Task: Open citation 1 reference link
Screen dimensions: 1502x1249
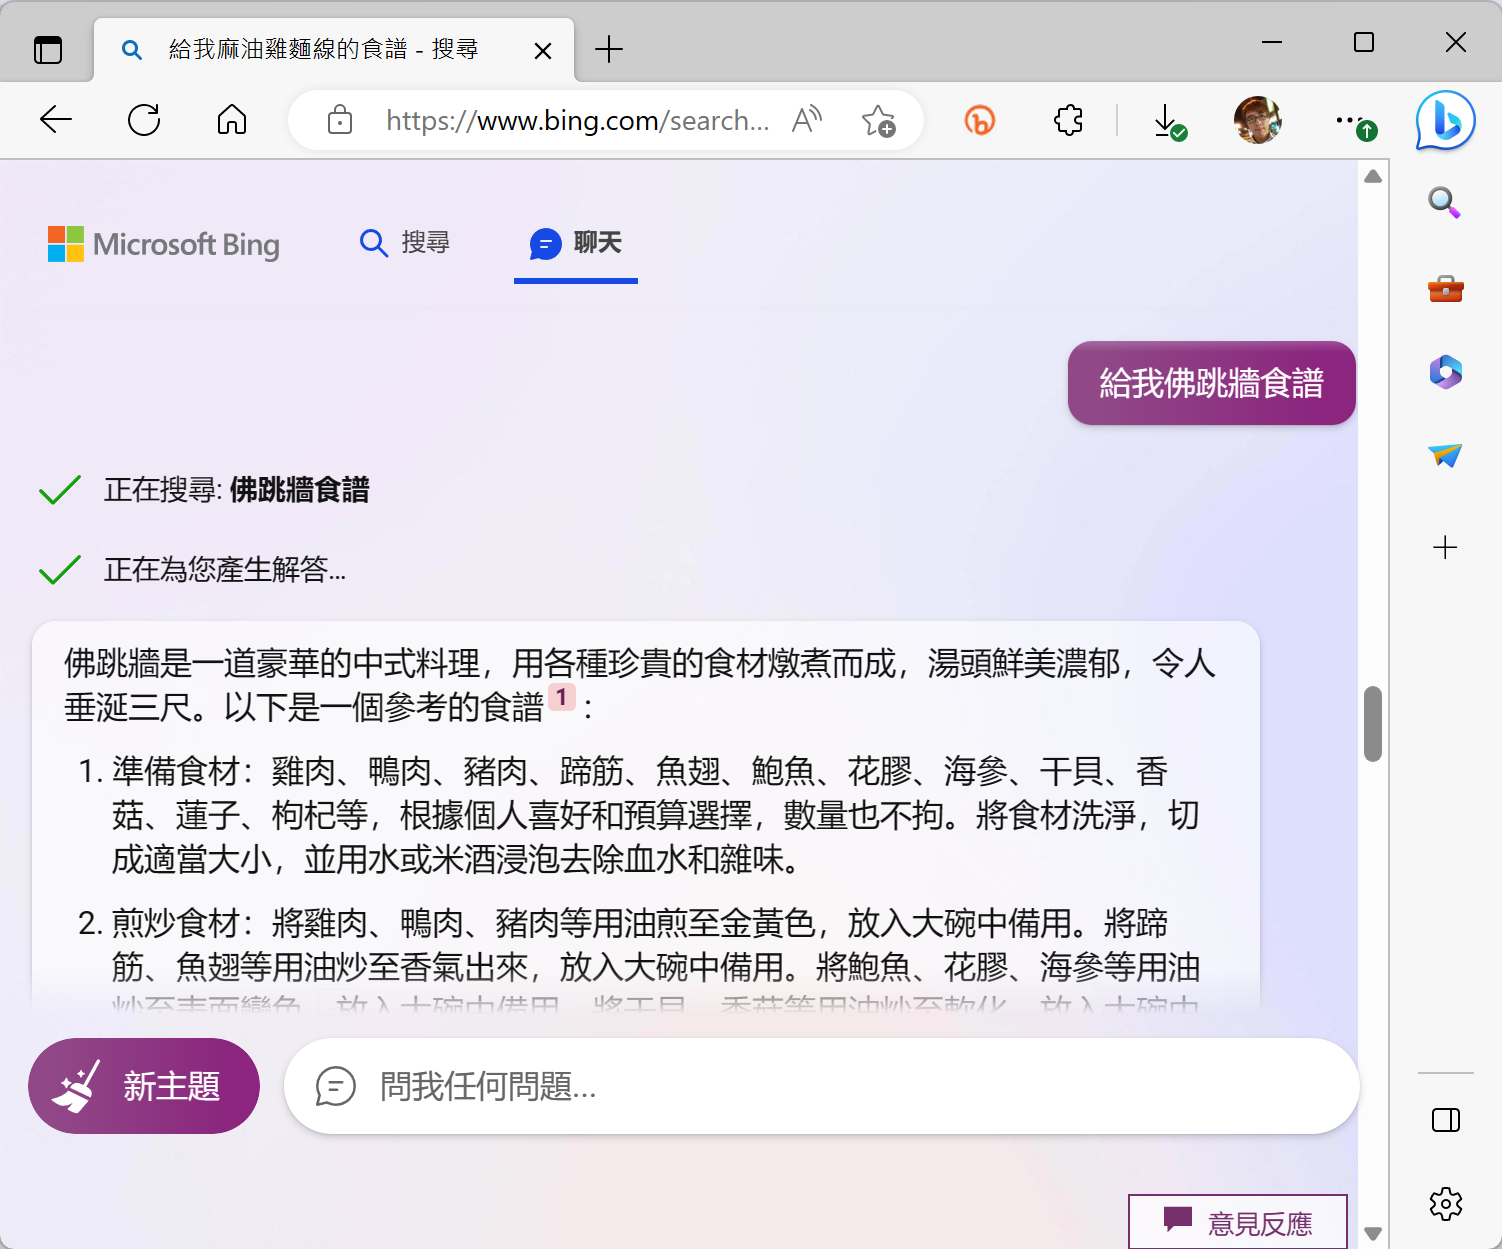Action: [x=561, y=698]
